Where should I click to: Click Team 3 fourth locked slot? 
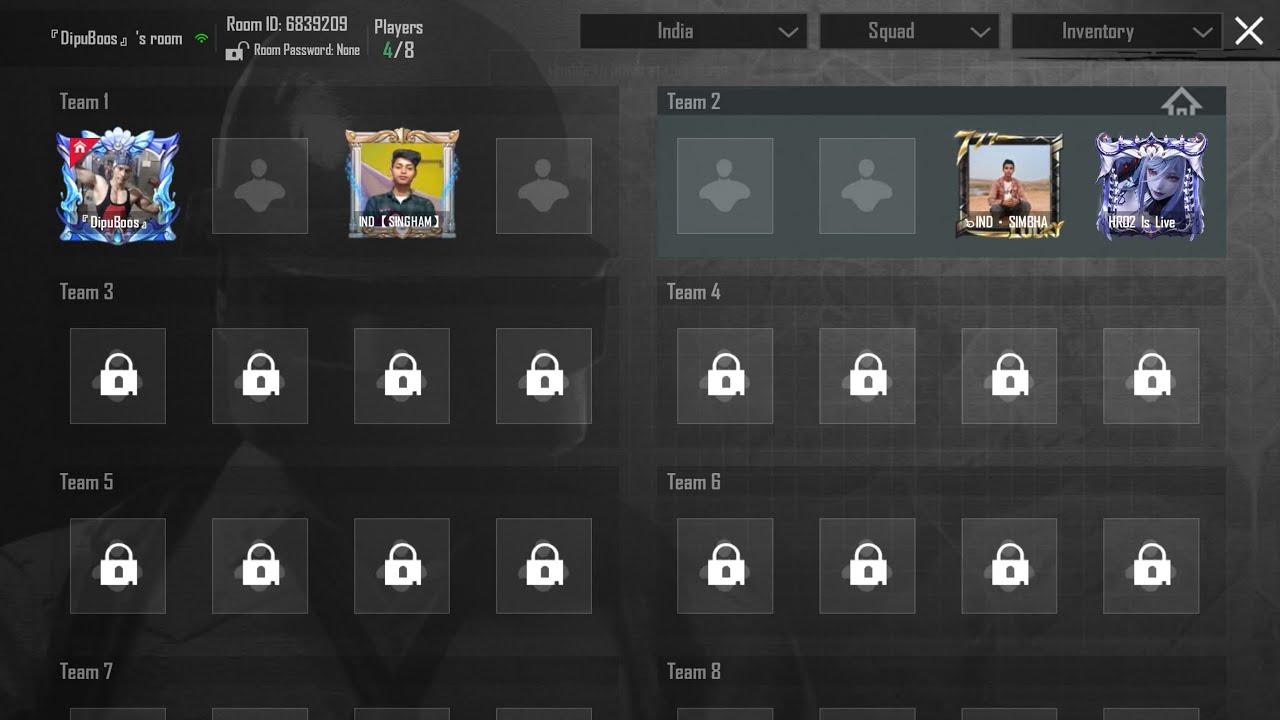pos(544,376)
